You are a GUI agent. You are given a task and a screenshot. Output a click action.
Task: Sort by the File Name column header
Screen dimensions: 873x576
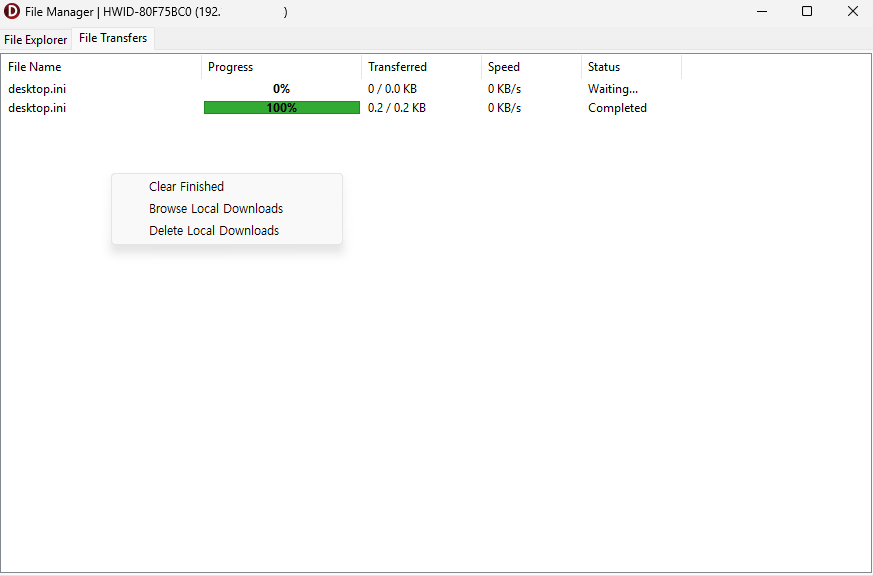tap(101, 67)
